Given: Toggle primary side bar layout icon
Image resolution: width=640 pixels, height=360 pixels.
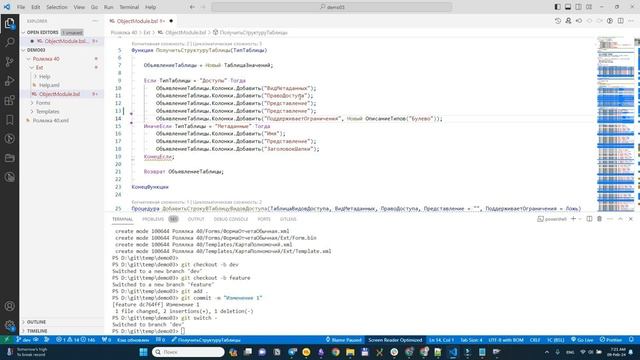Looking at the screenshot, I should [558, 7].
